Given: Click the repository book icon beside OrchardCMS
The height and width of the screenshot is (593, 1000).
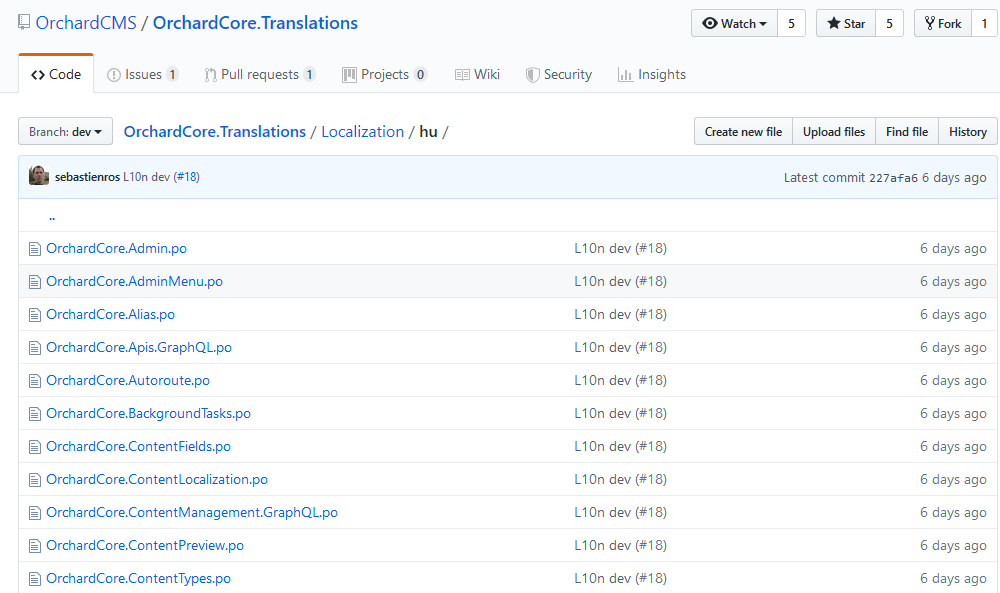Looking at the screenshot, I should pos(24,22).
